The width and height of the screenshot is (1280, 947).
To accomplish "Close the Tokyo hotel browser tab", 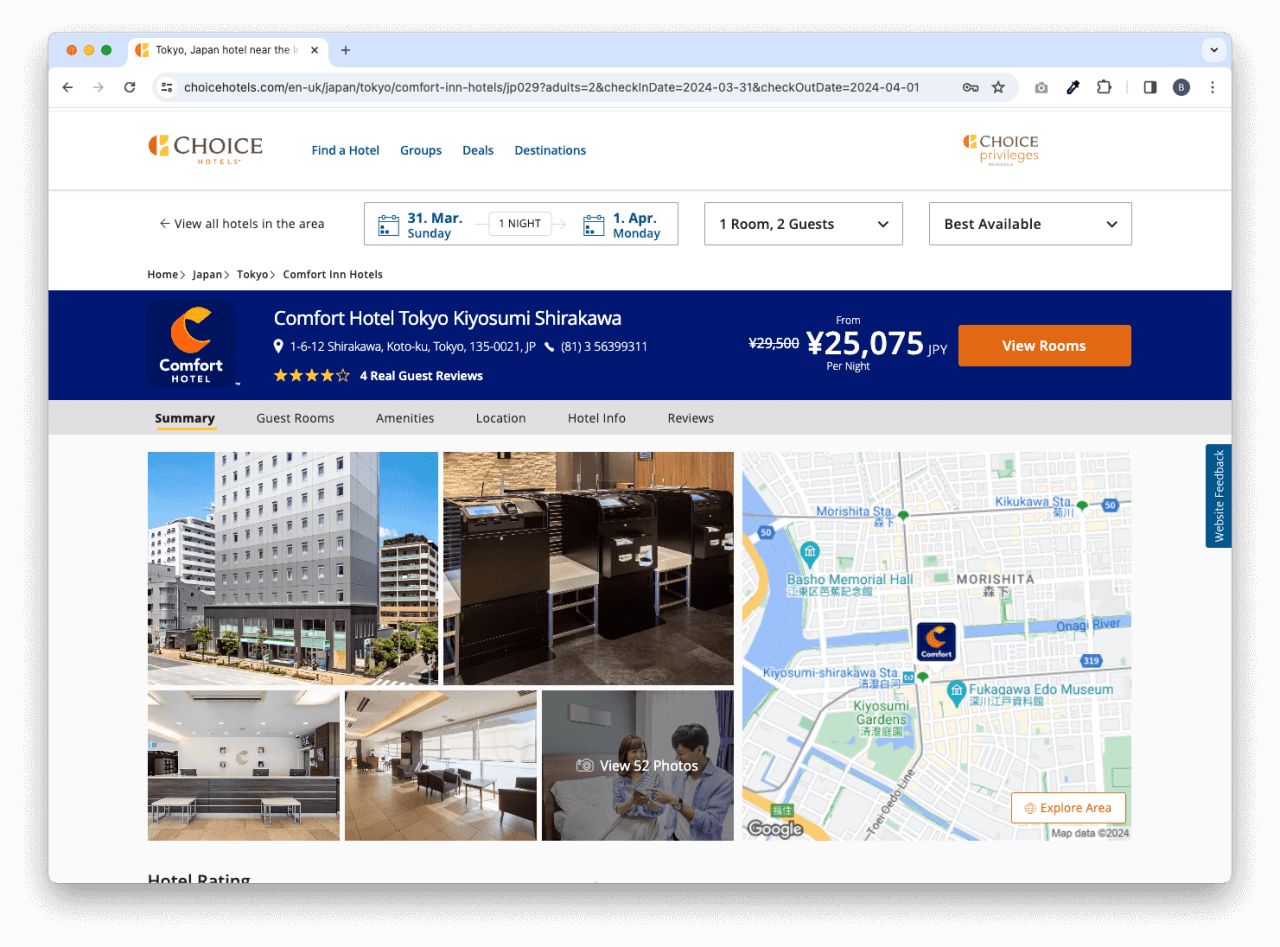I will [314, 50].
